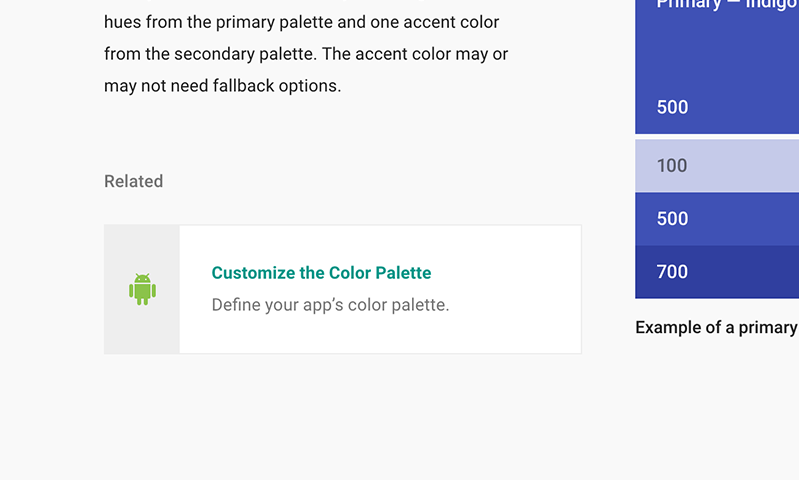This screenshot has height=480, width=799.
Task: Click the "Example of a primary" caption
Action: coord(716,327)
